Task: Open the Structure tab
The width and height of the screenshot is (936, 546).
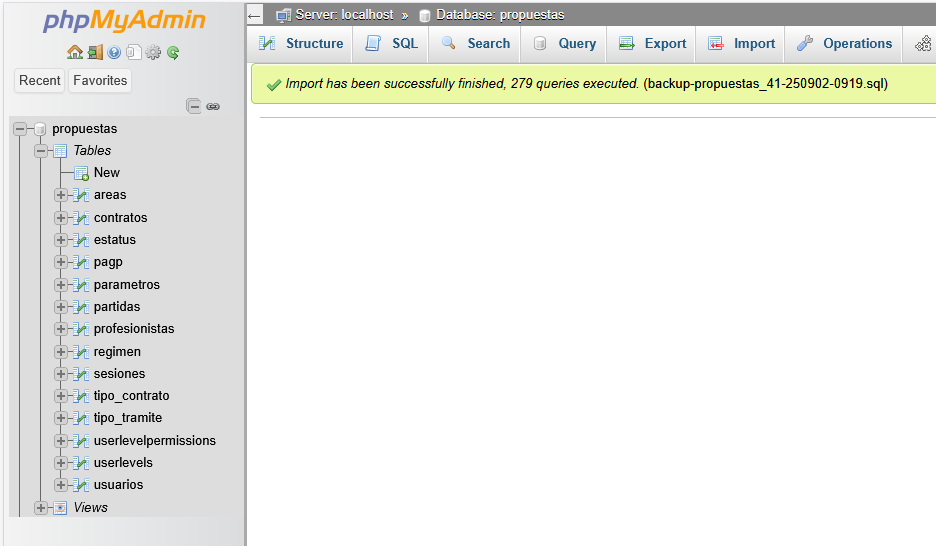Action: click(x=301, y=44)
